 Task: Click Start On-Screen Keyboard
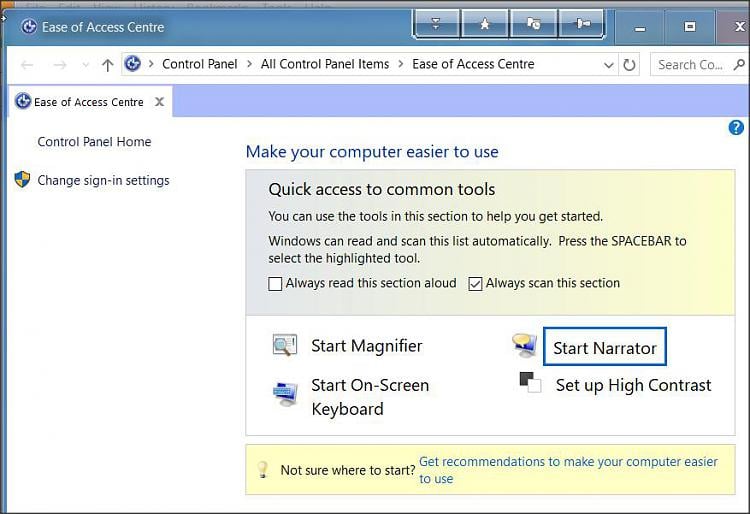370,397
